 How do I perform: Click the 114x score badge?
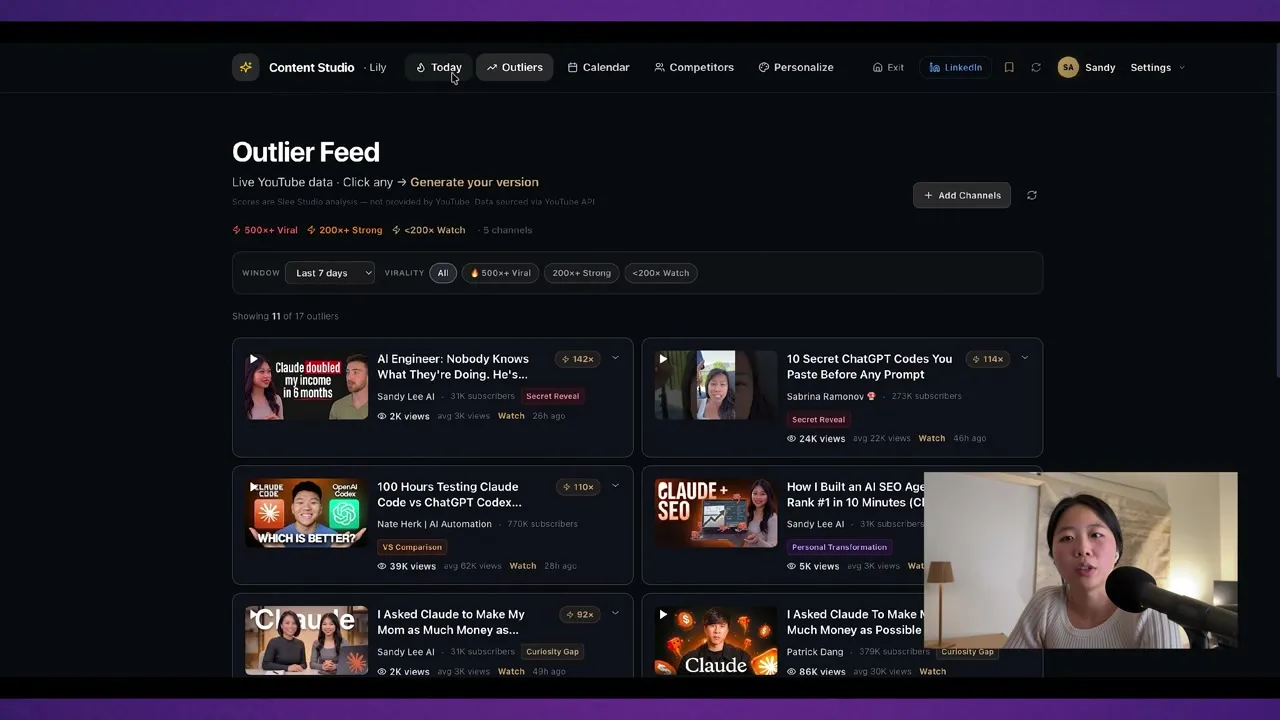987,359
